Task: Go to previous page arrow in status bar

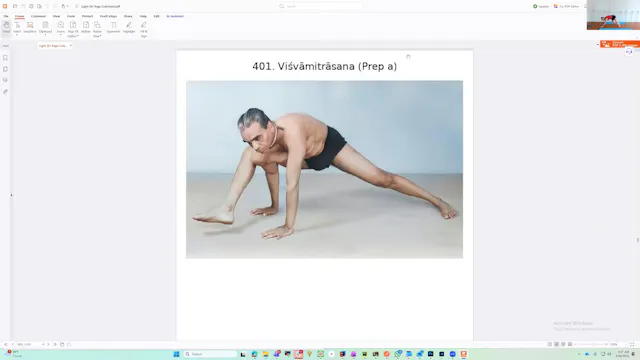Action: point(13,344)
